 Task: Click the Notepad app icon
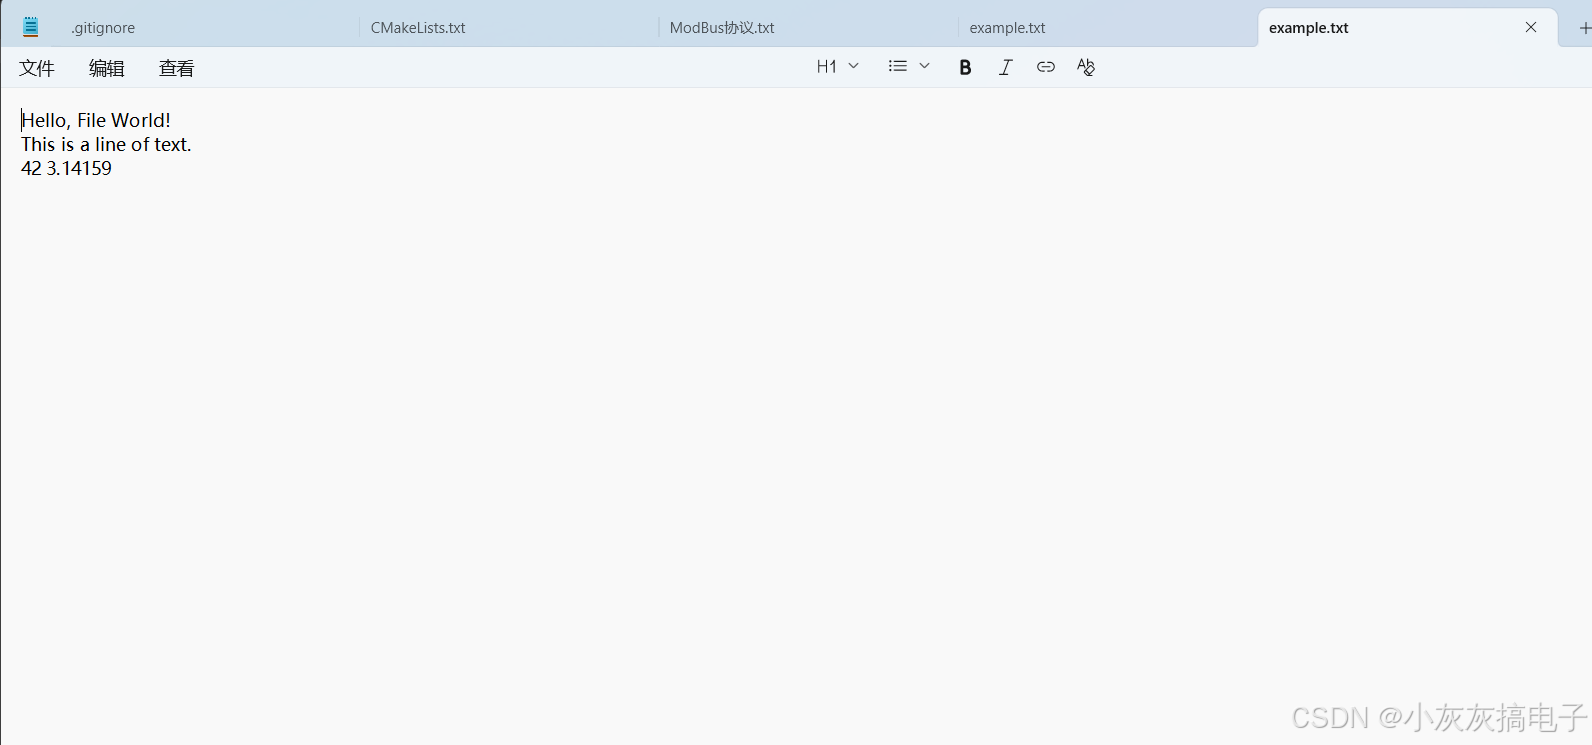pos(31,27)
